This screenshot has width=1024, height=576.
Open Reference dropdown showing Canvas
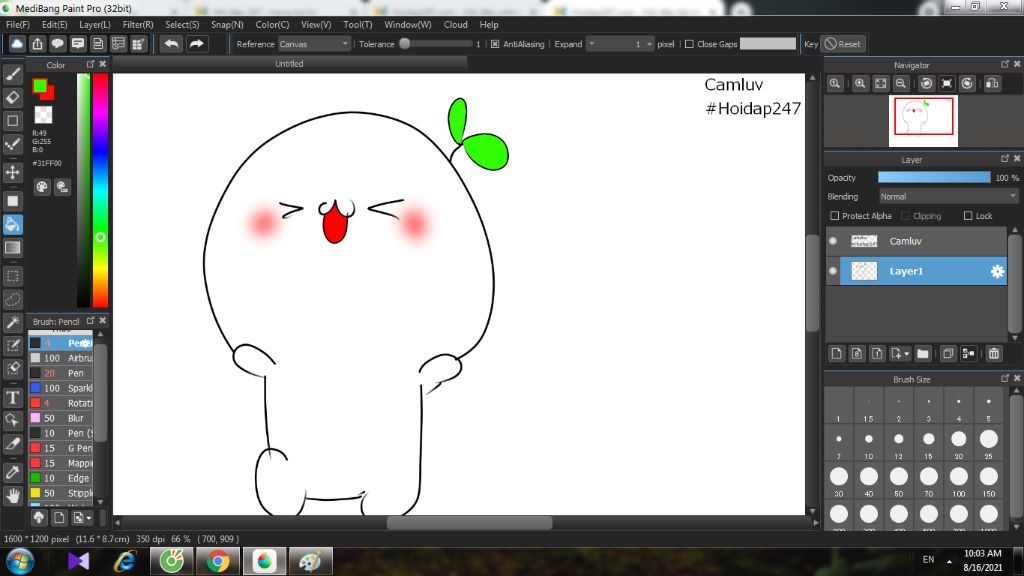tap(314, 44)
